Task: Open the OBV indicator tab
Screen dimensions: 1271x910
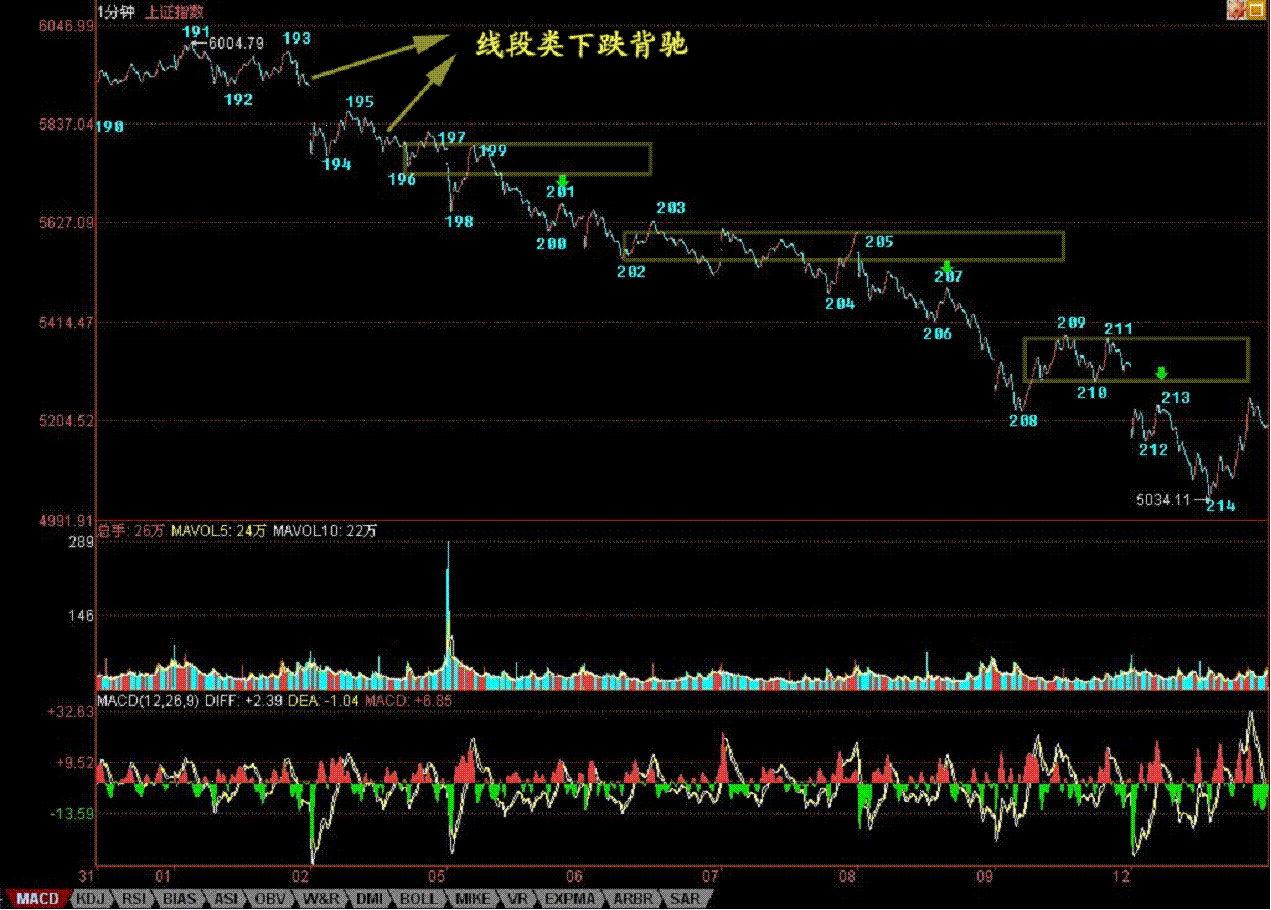Action: 271,899
